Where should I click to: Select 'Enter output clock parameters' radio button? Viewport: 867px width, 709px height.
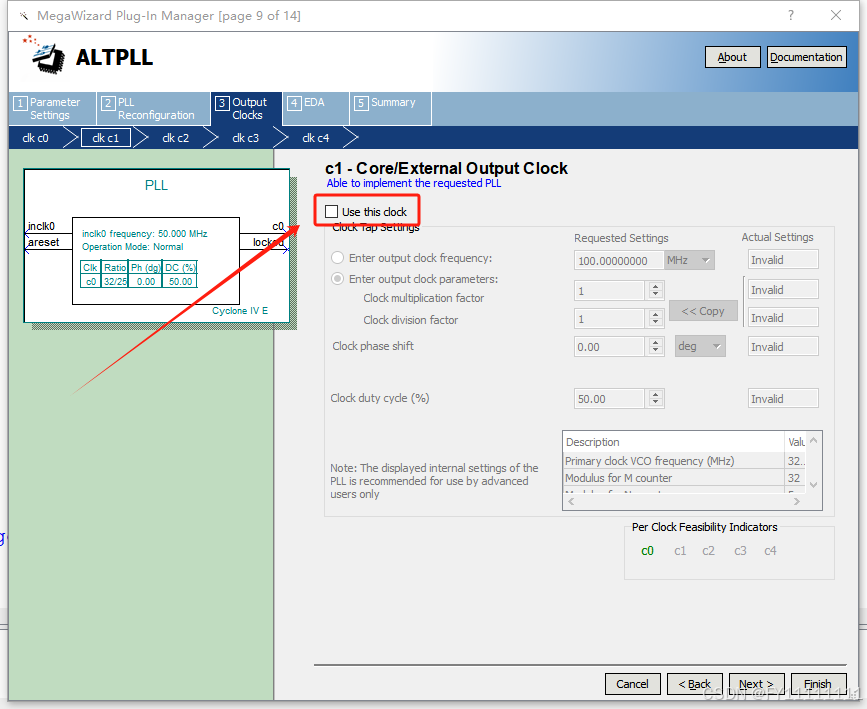[x=337, y=279]
